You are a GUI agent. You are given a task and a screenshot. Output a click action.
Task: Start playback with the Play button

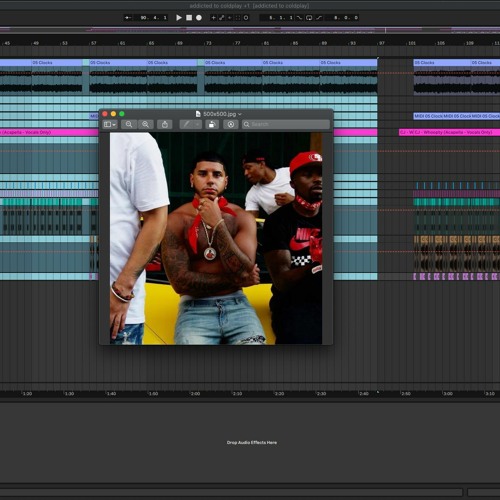179,18
